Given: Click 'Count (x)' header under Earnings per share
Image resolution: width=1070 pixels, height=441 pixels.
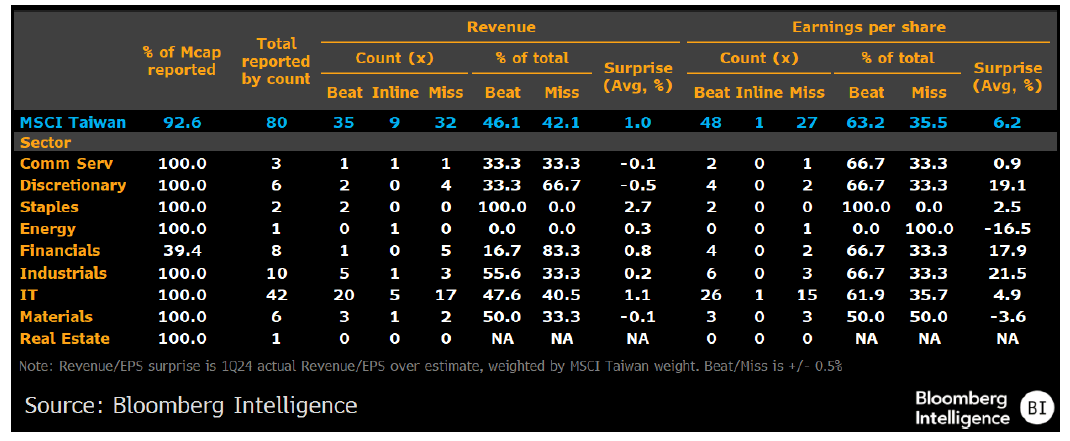Looking at the screenshot, I should pos(760,59).
